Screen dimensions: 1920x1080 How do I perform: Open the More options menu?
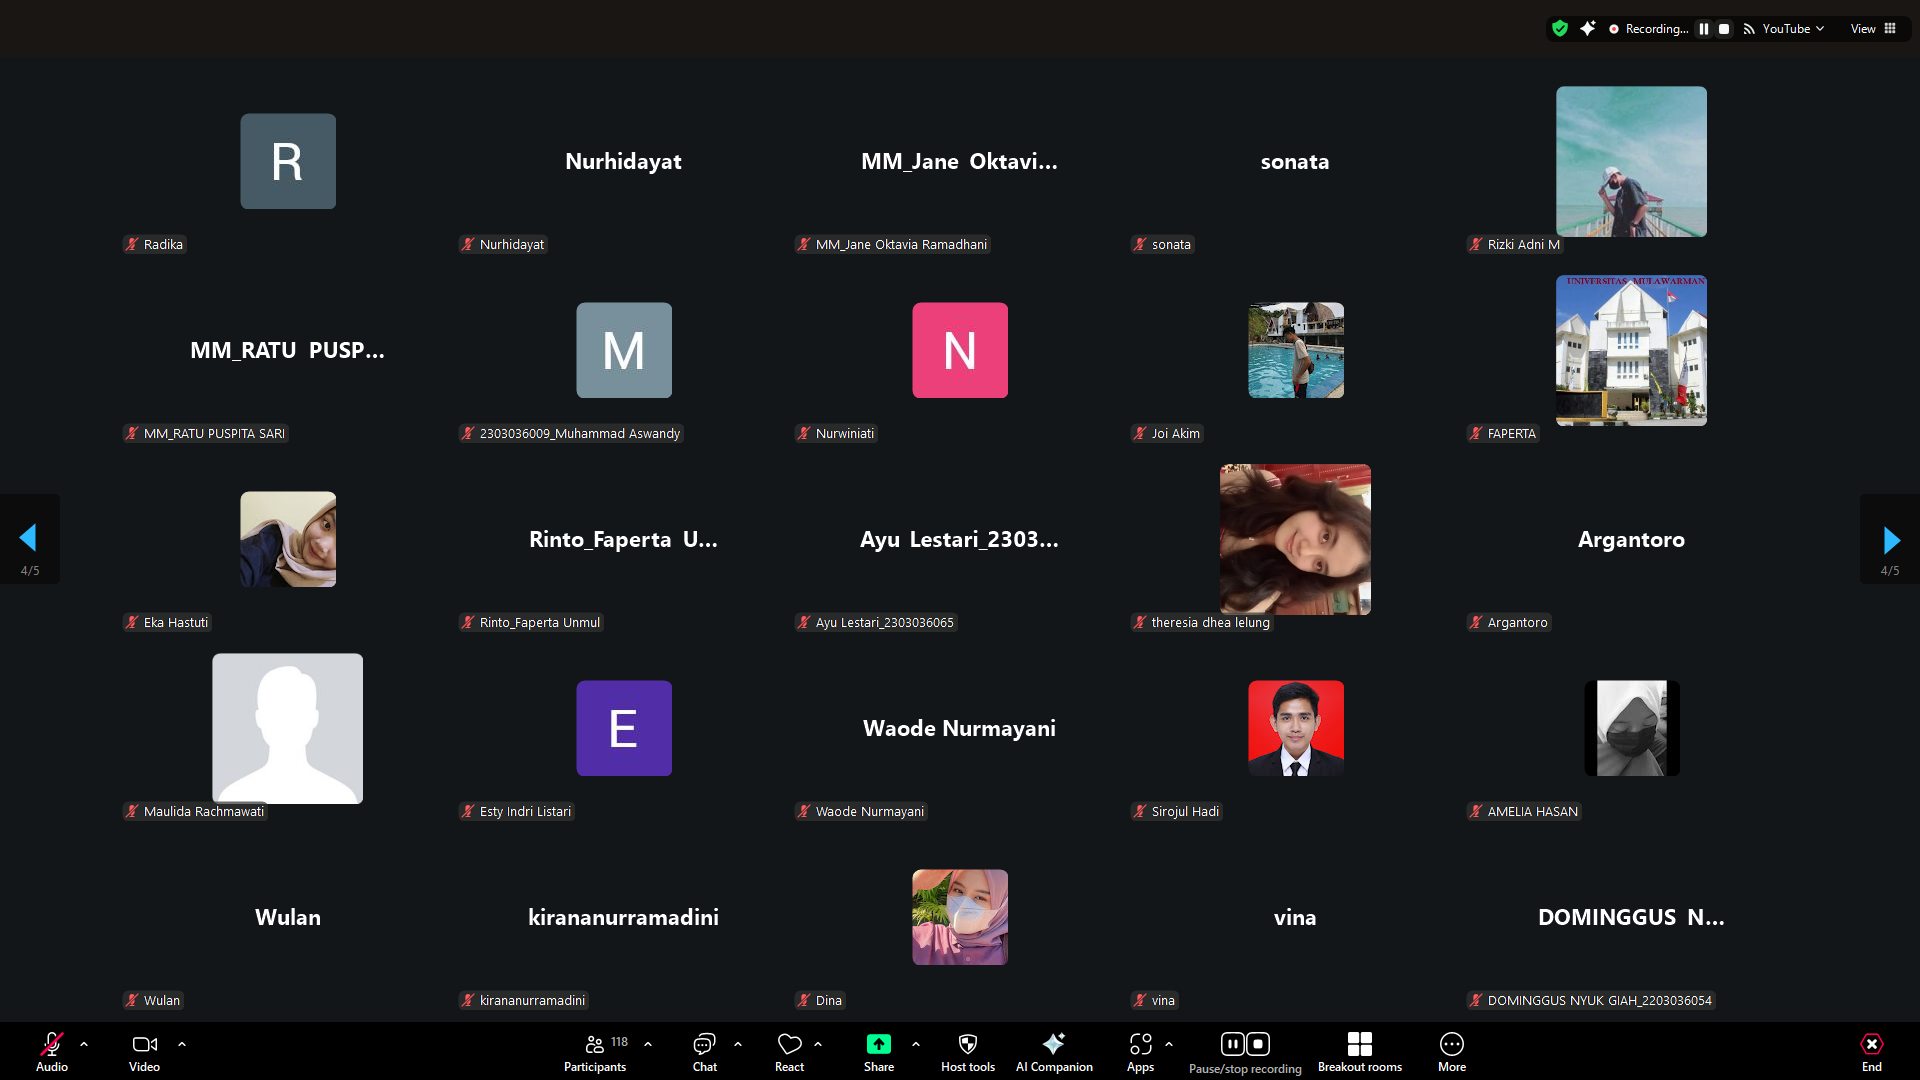[1451, 1051]
